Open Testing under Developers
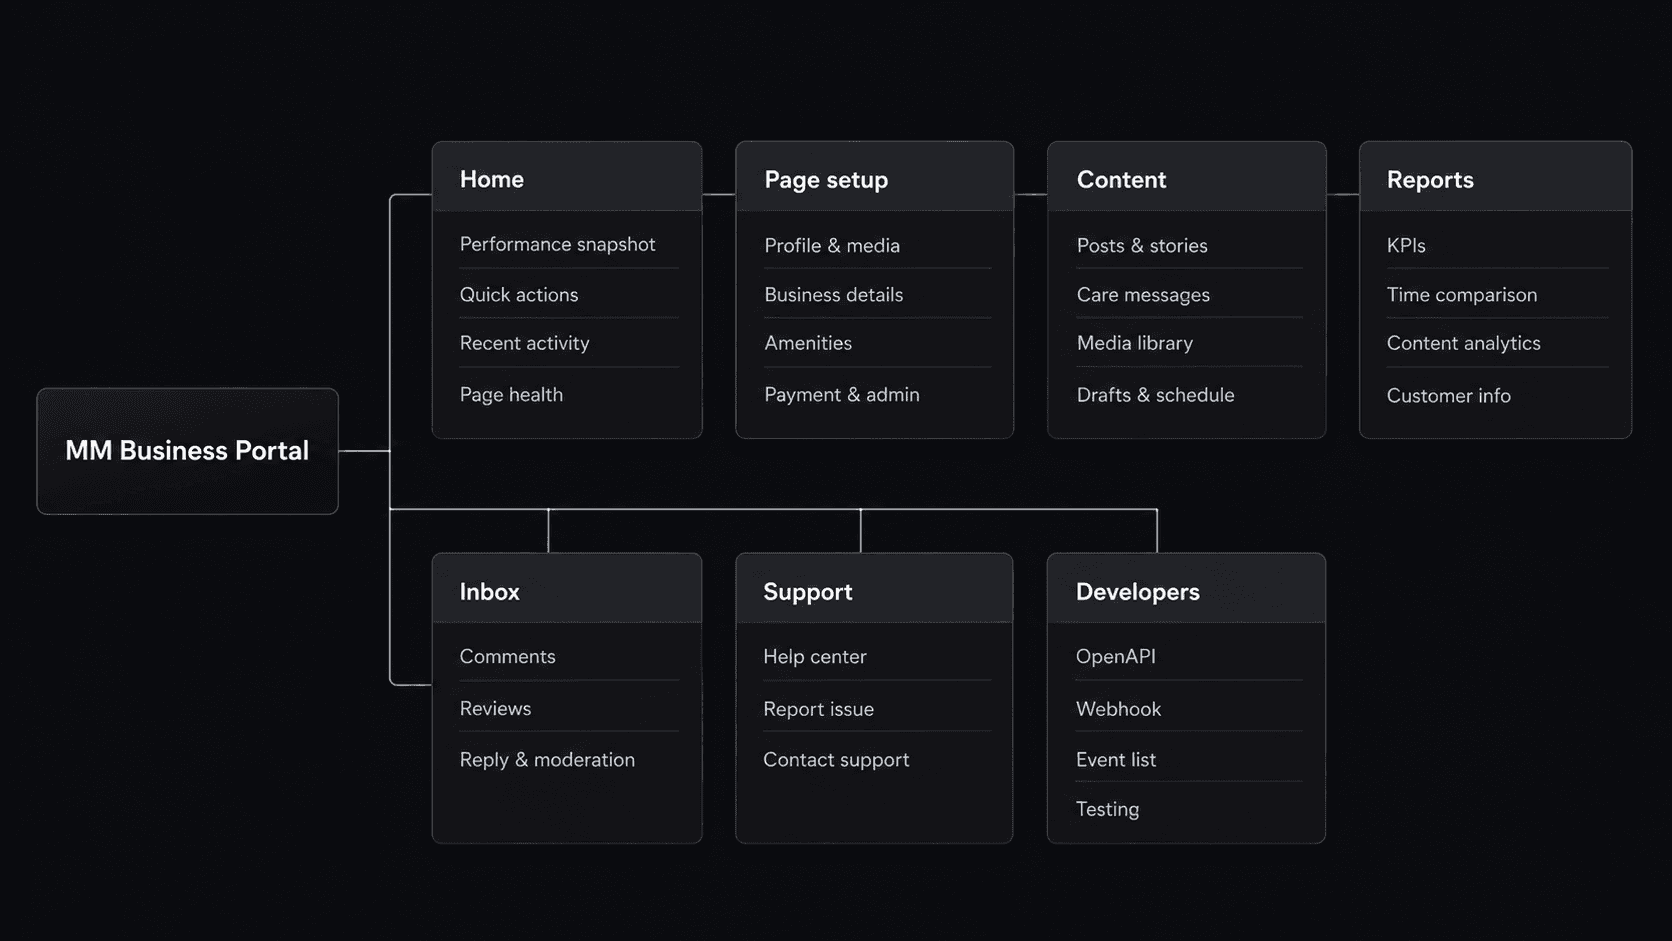Image resolution: width=1672 pixels, height=941 pixels. coord(1107,809)
